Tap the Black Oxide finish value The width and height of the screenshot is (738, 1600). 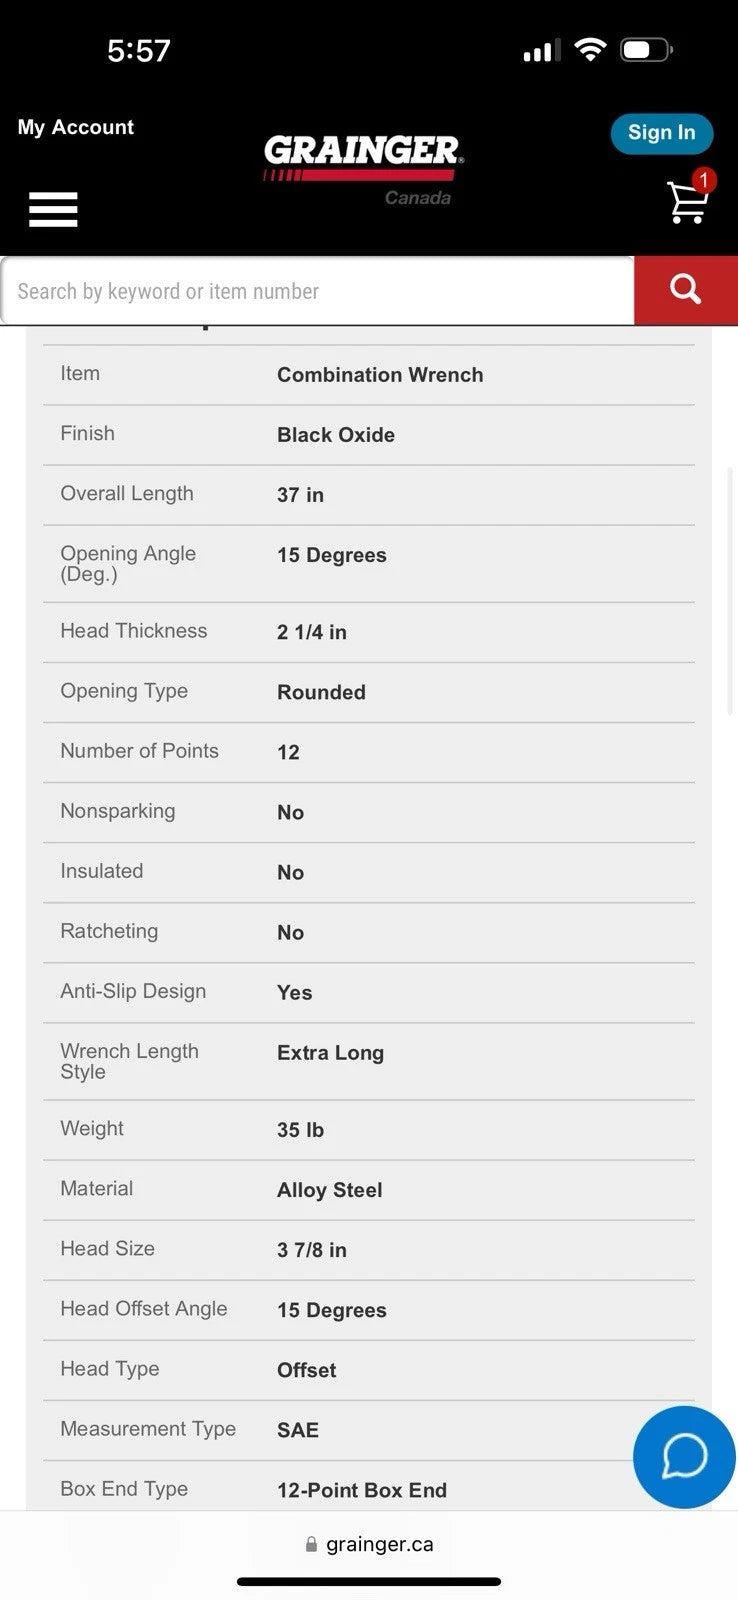336,435
